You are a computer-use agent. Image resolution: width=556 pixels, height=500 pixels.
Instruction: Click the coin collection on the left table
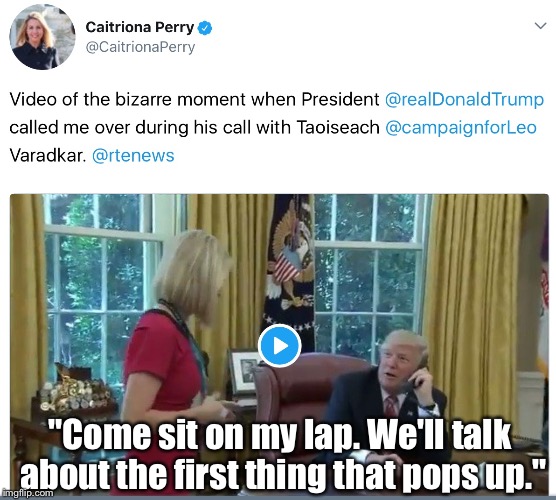point(73,392)
